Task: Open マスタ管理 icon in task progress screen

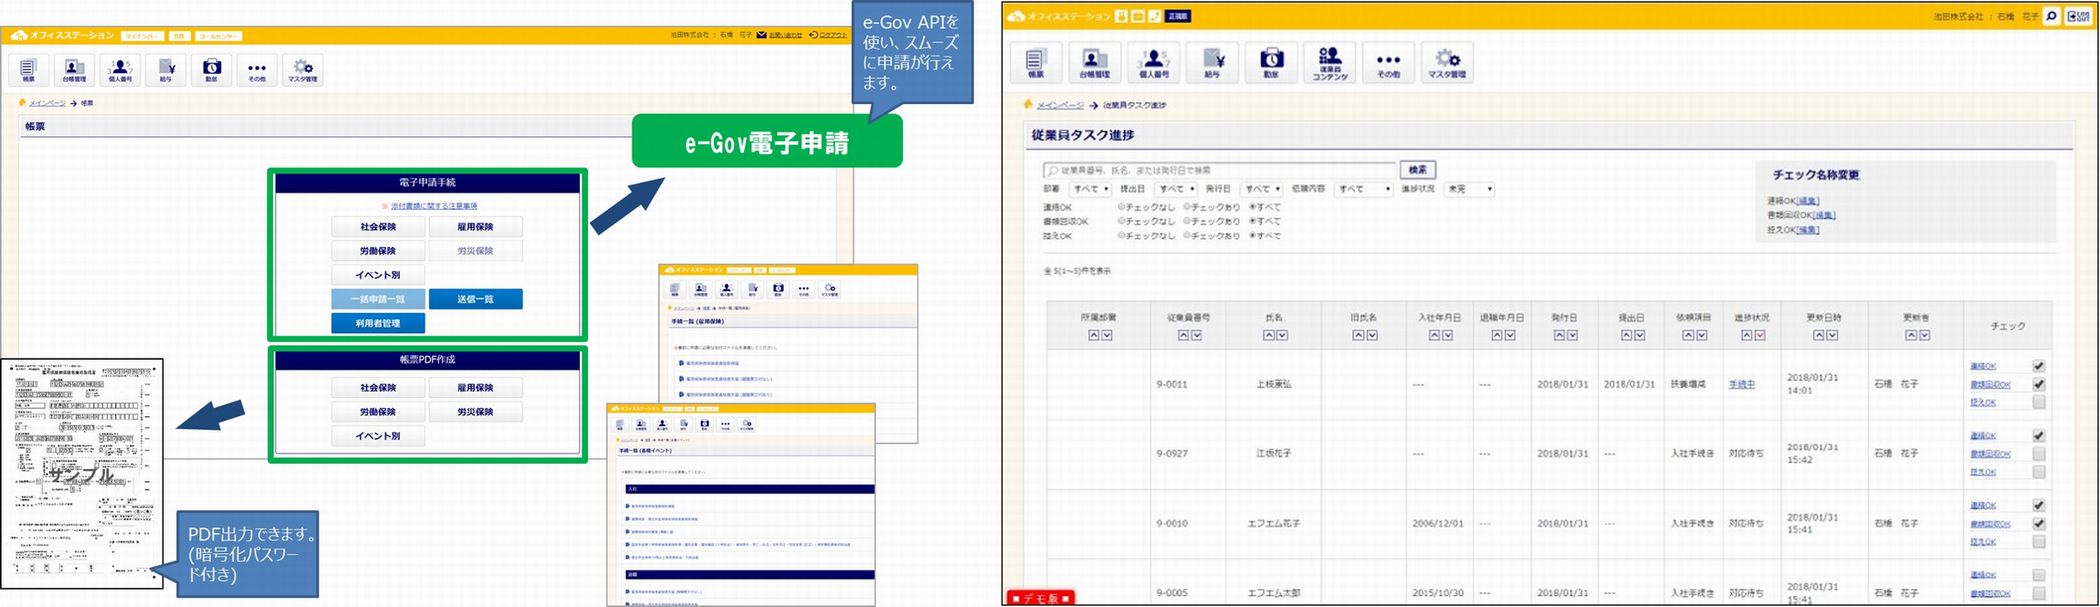Action: [1447, 62]
